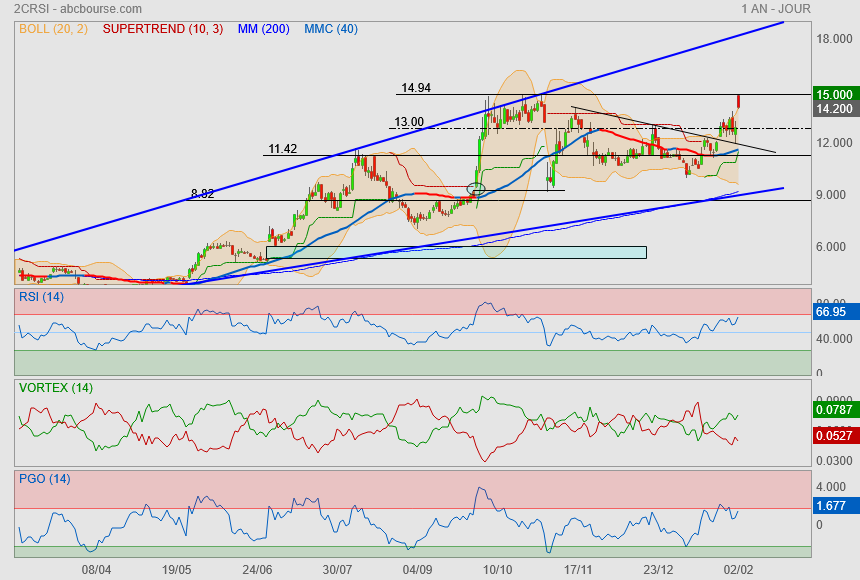This screenshot has width=860, height=580.
Task: Open the PGO (14) indicator label
Action: pos(43,478)
